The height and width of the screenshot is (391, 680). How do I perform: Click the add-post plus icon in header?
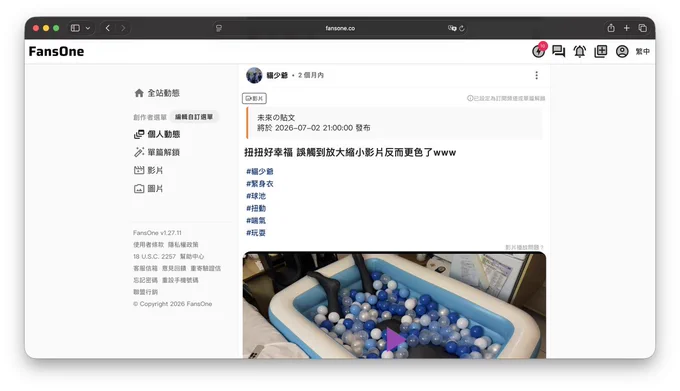[x=601, y=51]
